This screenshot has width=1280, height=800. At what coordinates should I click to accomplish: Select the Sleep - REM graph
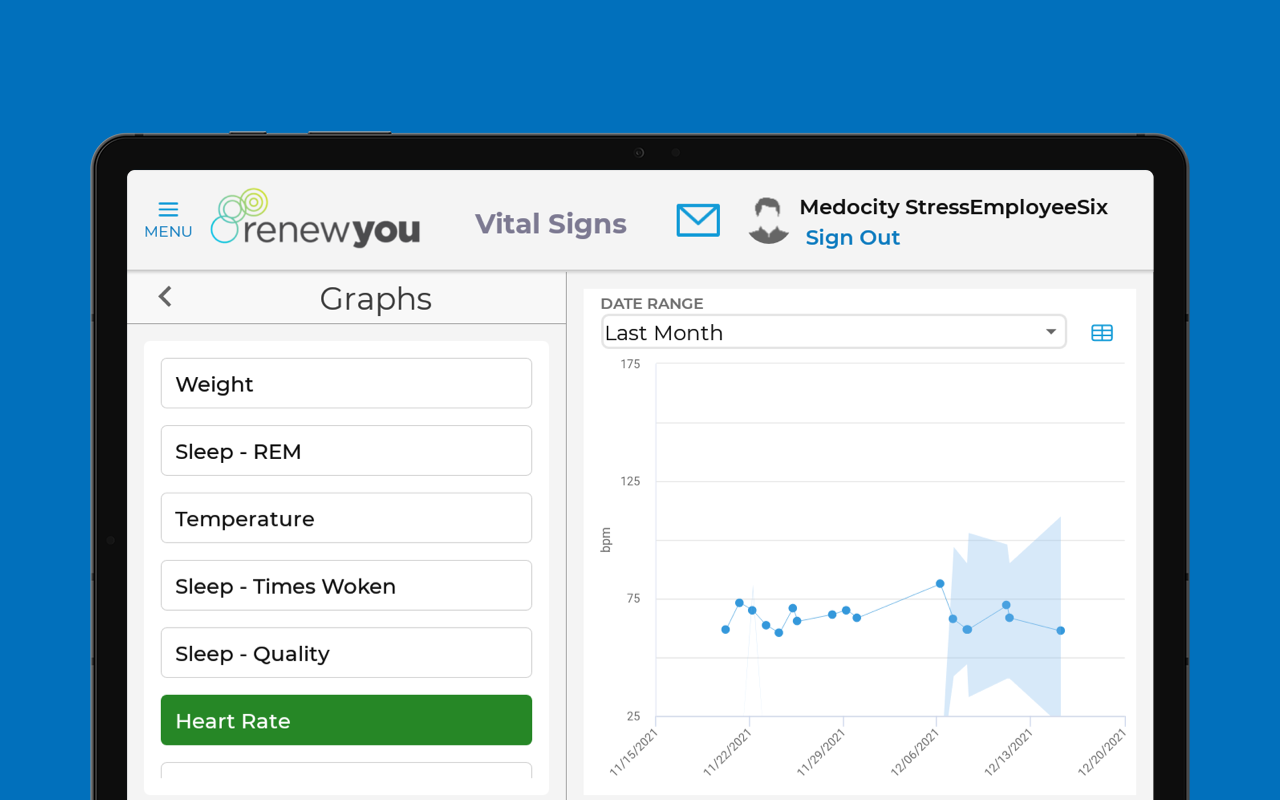[346, 451]
